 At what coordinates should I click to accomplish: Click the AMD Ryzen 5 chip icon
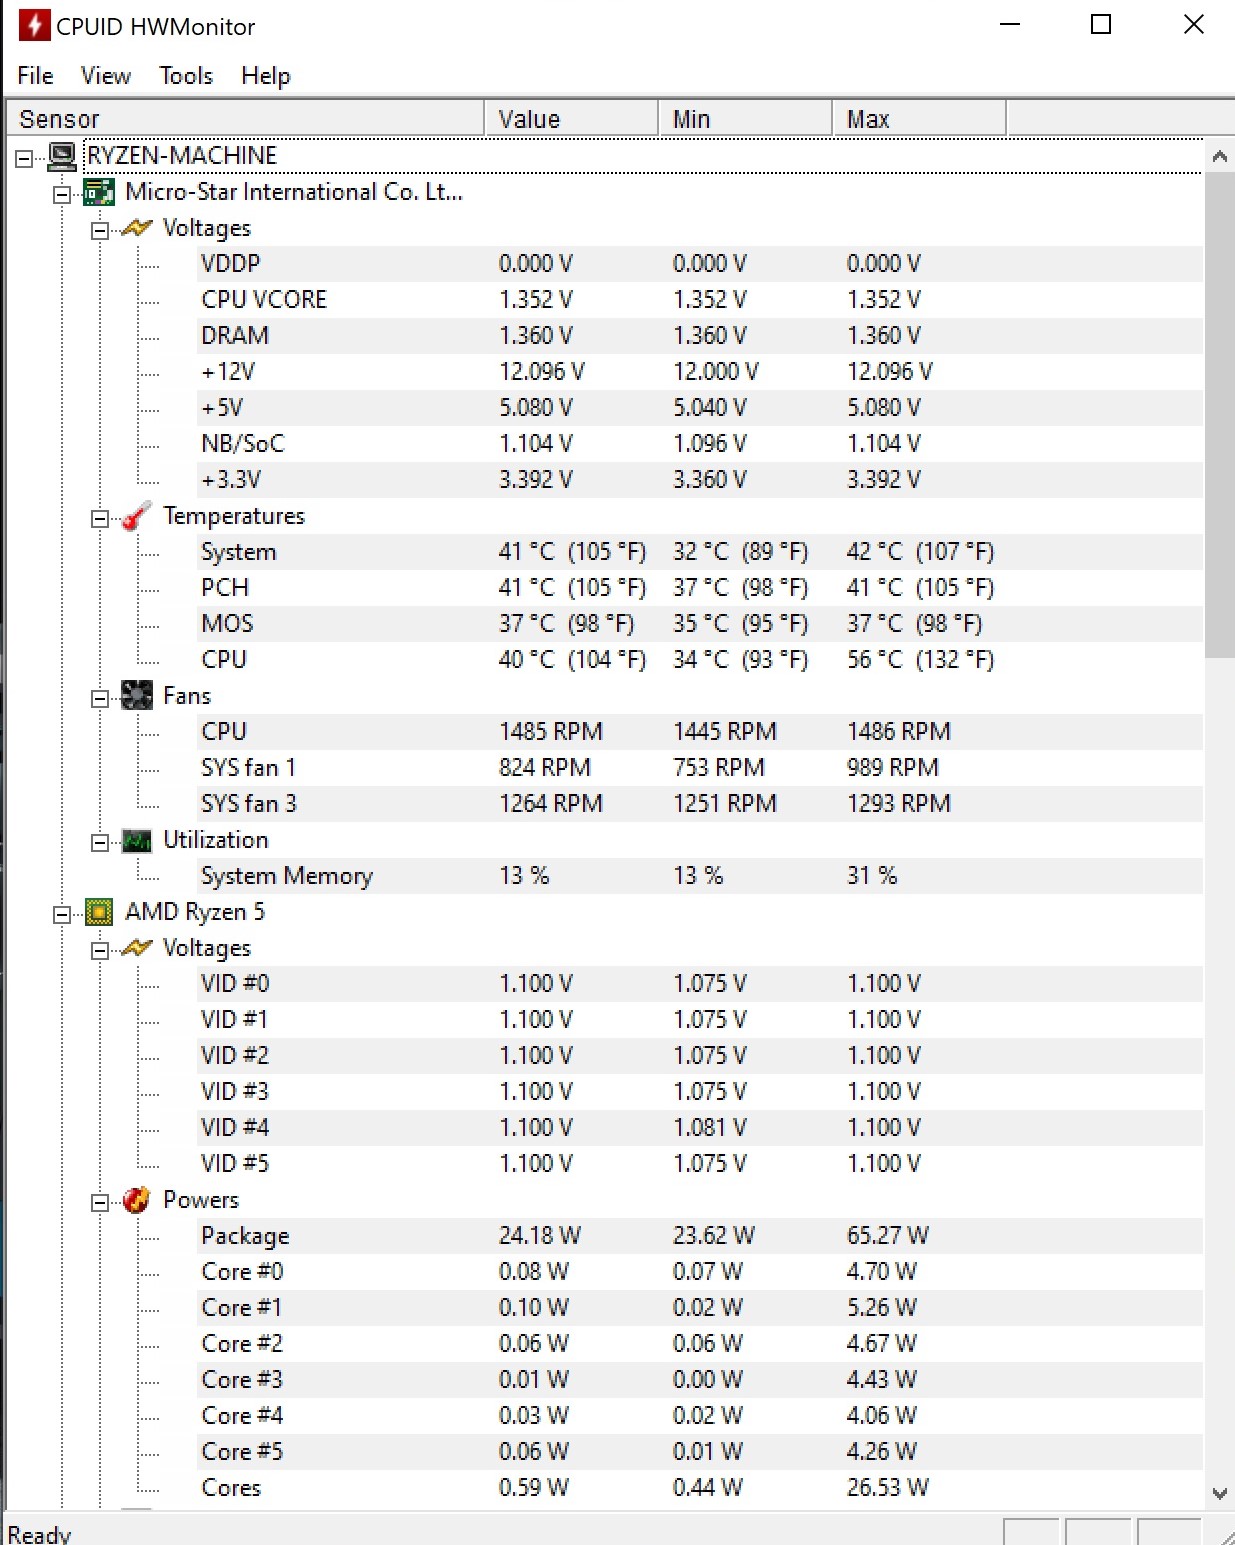tap(99, 912)
